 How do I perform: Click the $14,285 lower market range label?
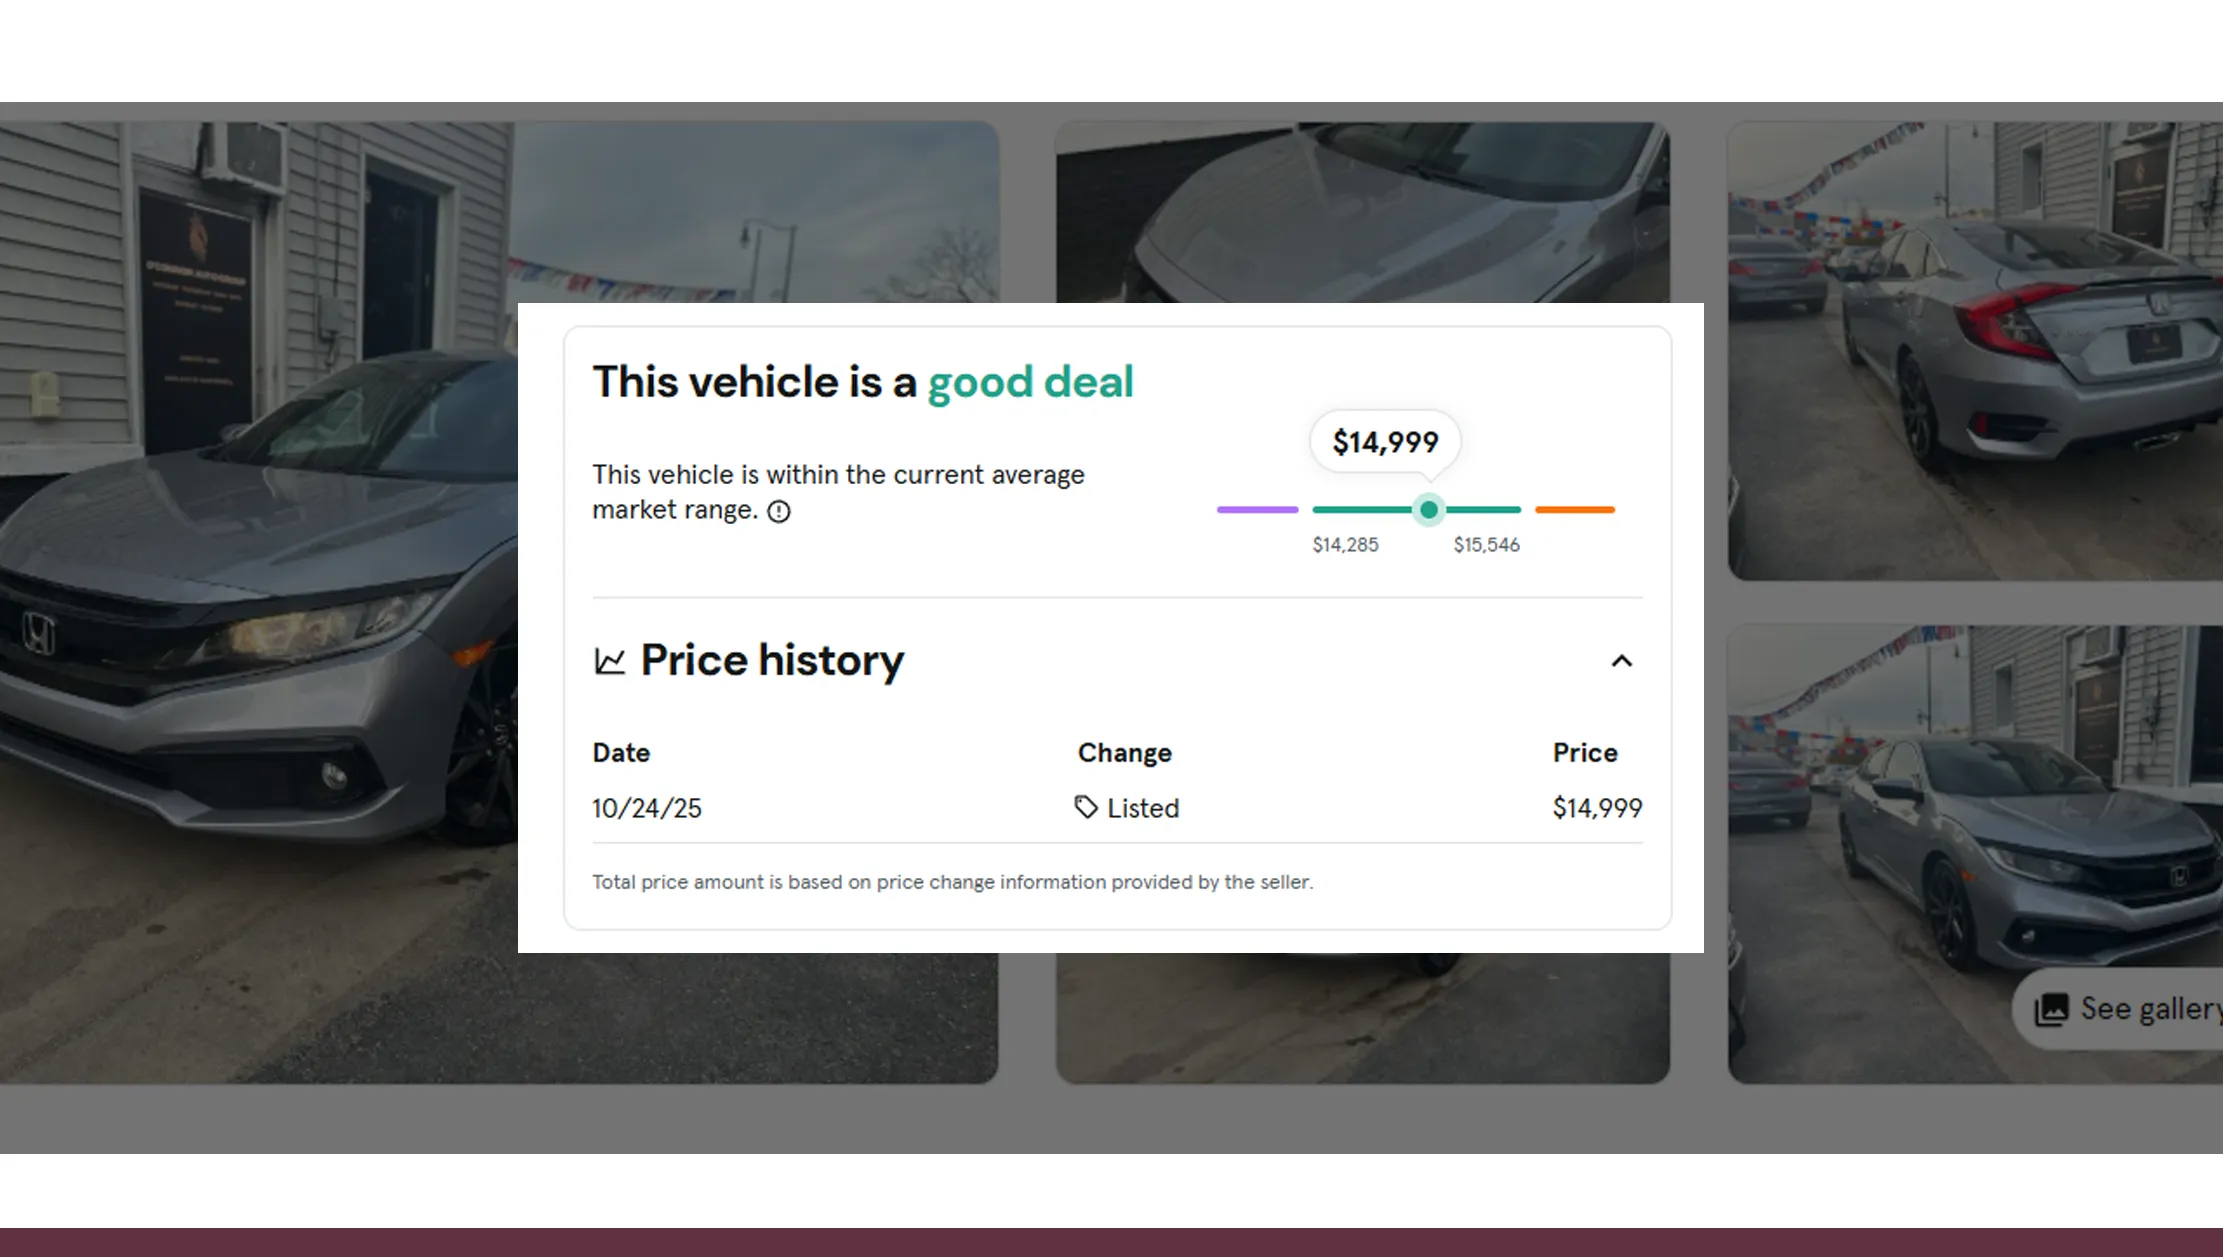tap(1345, 544)
